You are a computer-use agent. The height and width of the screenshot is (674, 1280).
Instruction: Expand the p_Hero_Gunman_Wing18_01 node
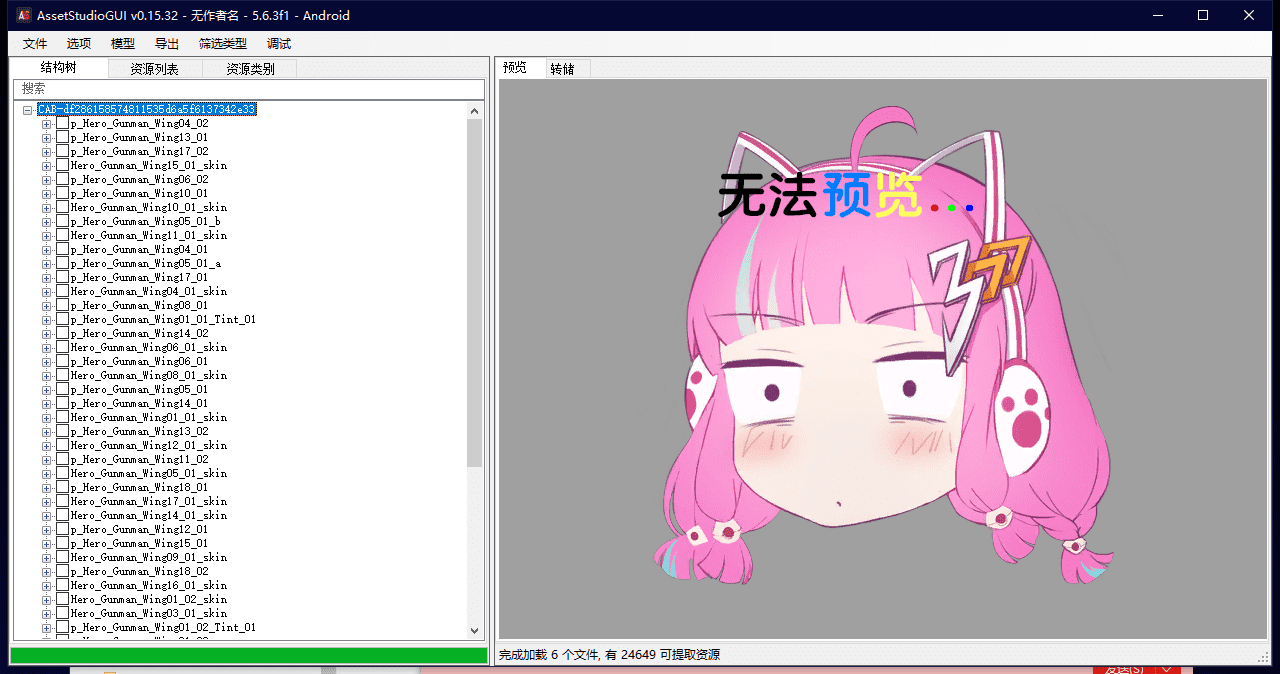click(46, 488)
